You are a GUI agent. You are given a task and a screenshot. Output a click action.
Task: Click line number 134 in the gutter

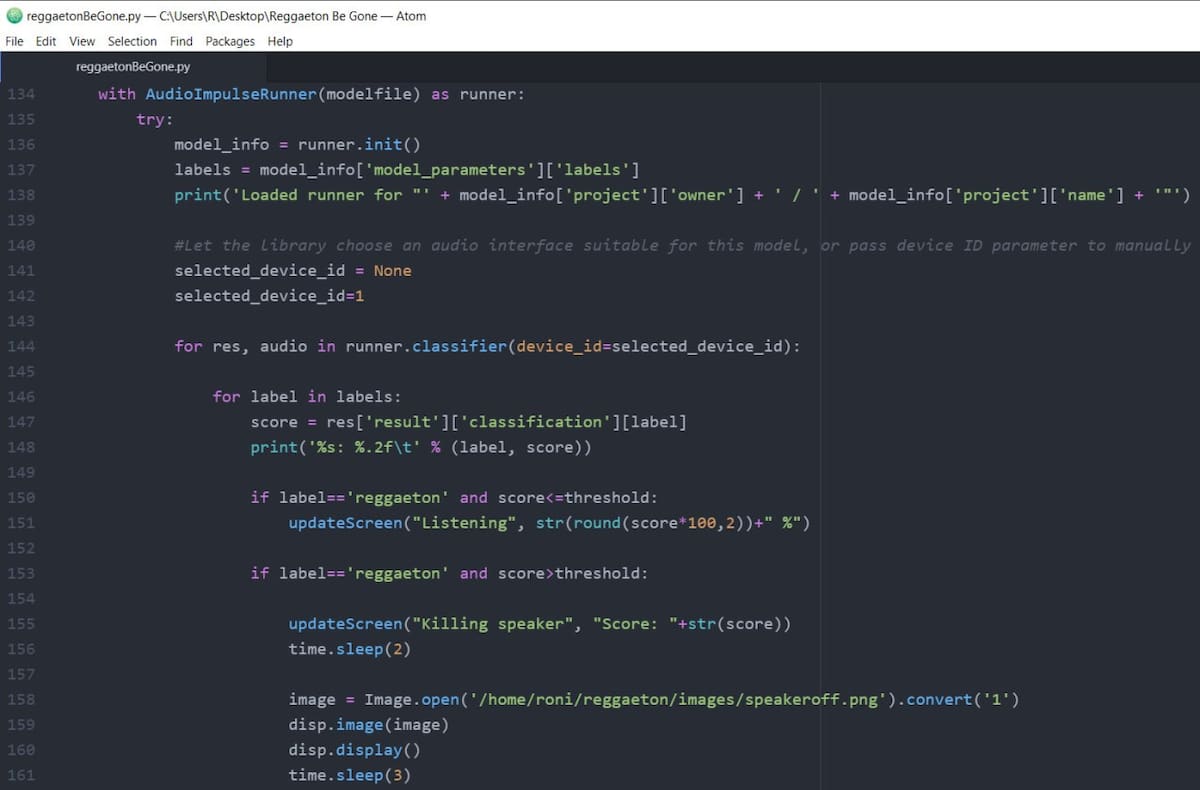pyautogui.click(x=21, y=94)
